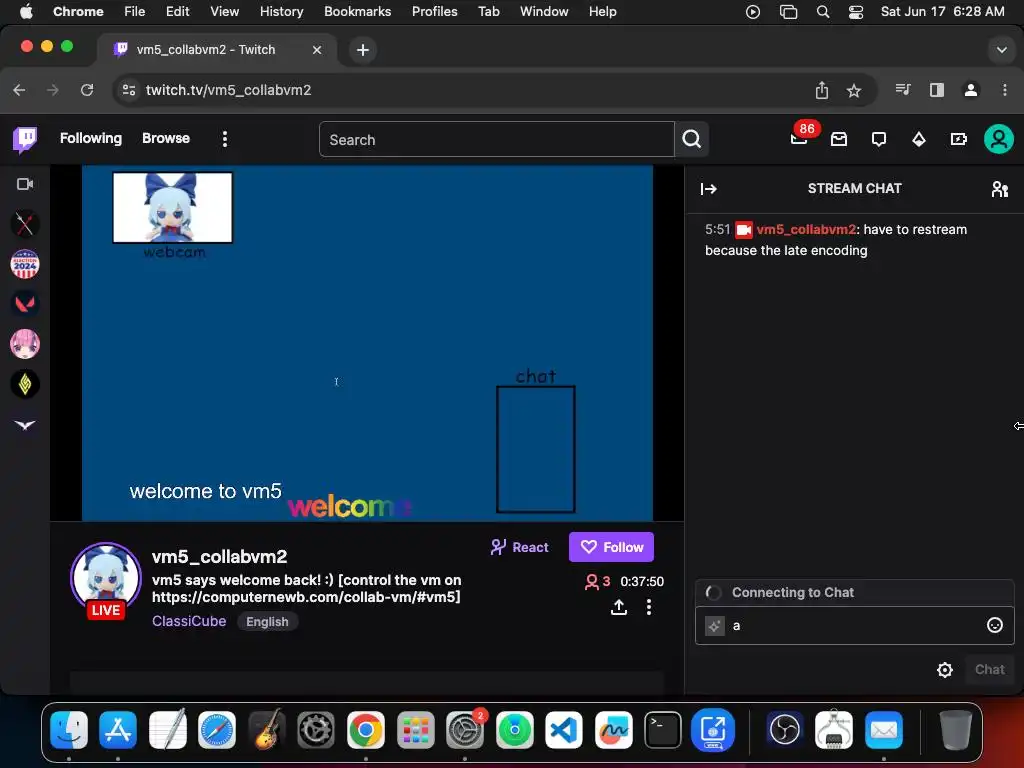Open the Valorant channel icon in sidebar

25,304
